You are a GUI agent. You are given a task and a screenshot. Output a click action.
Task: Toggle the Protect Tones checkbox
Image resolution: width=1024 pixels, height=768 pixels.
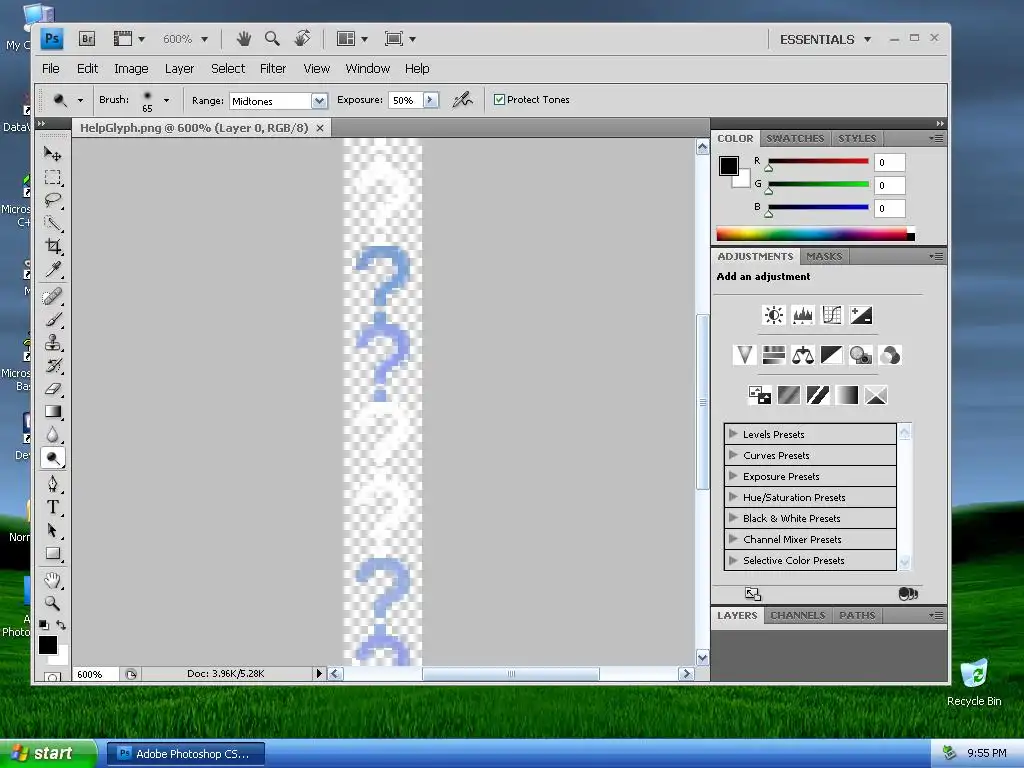coord(500,100)
